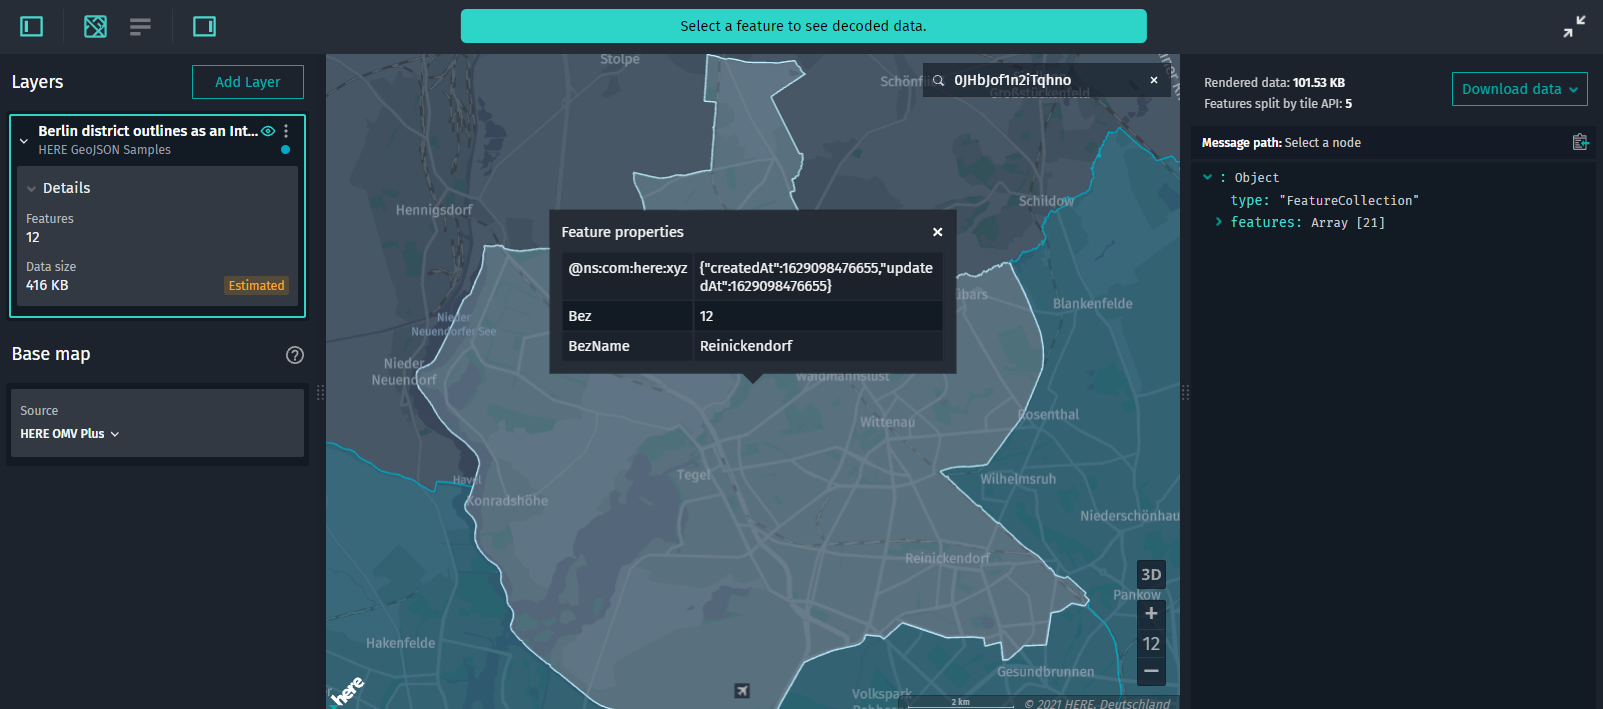Click the right panel resize handle
1603x709 pixels.
pyautogui.click(x=1185, y=393)
